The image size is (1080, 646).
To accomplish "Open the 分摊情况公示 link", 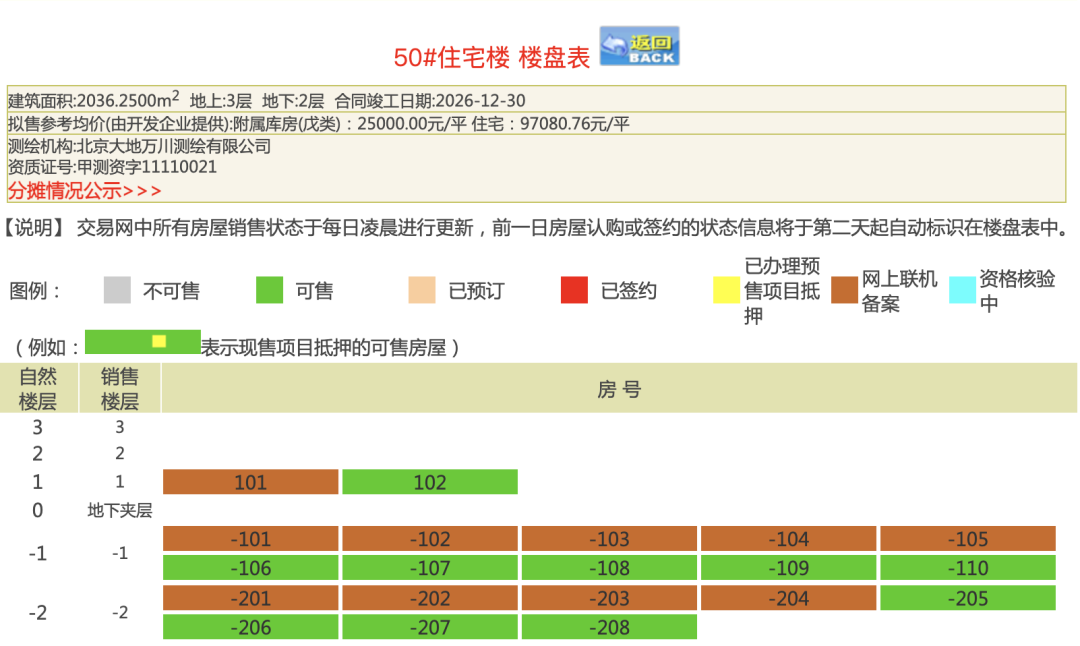I will (85, 190).
